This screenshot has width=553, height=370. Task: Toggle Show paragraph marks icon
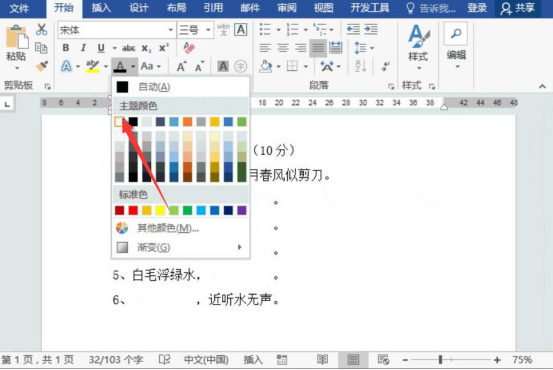click(386, 66)
